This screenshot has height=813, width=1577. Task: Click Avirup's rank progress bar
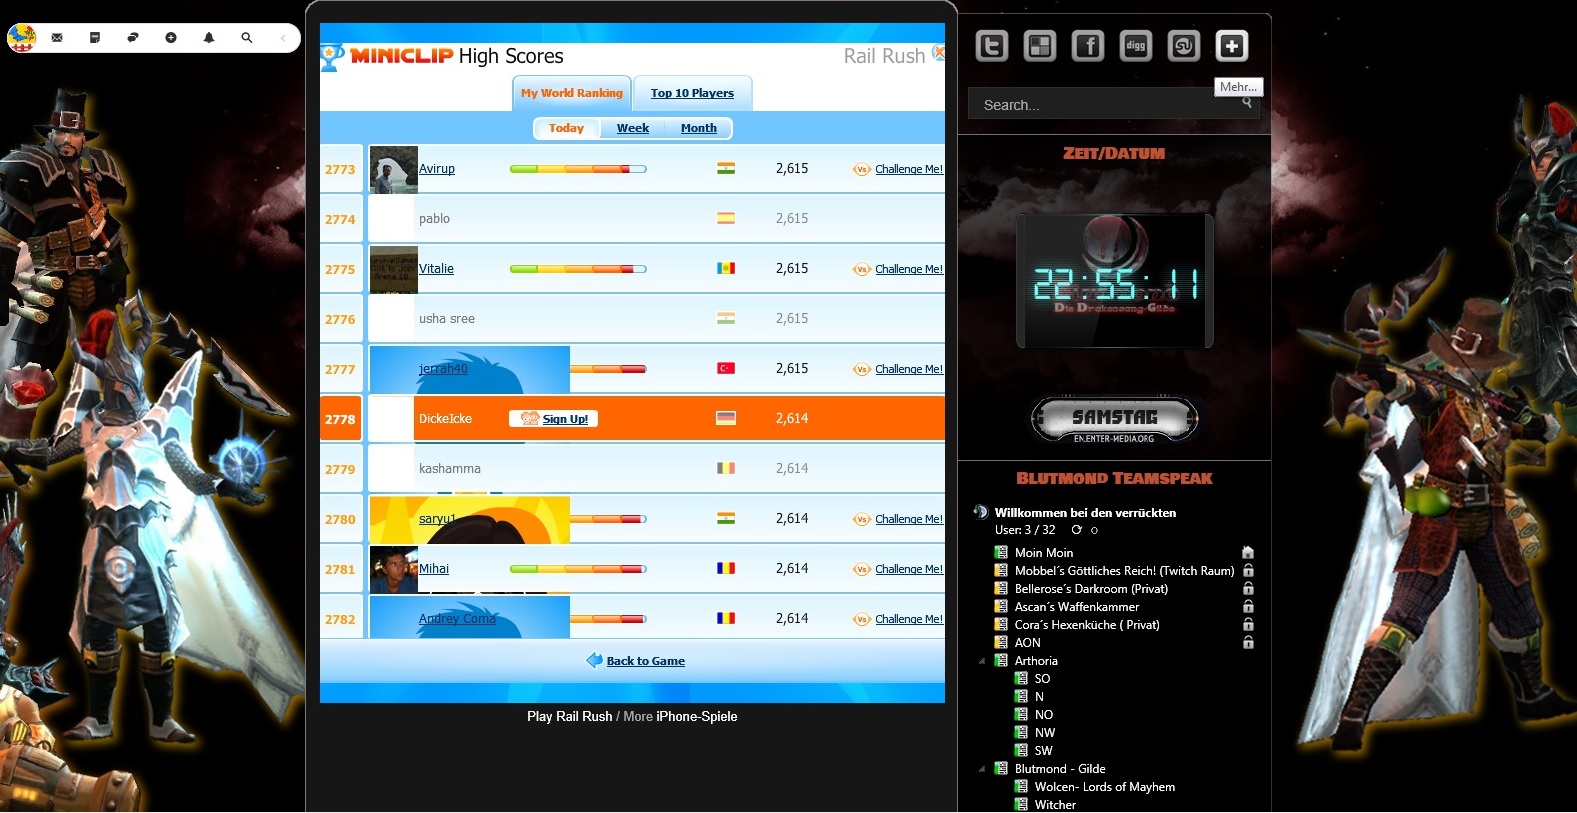click(578, 169)
